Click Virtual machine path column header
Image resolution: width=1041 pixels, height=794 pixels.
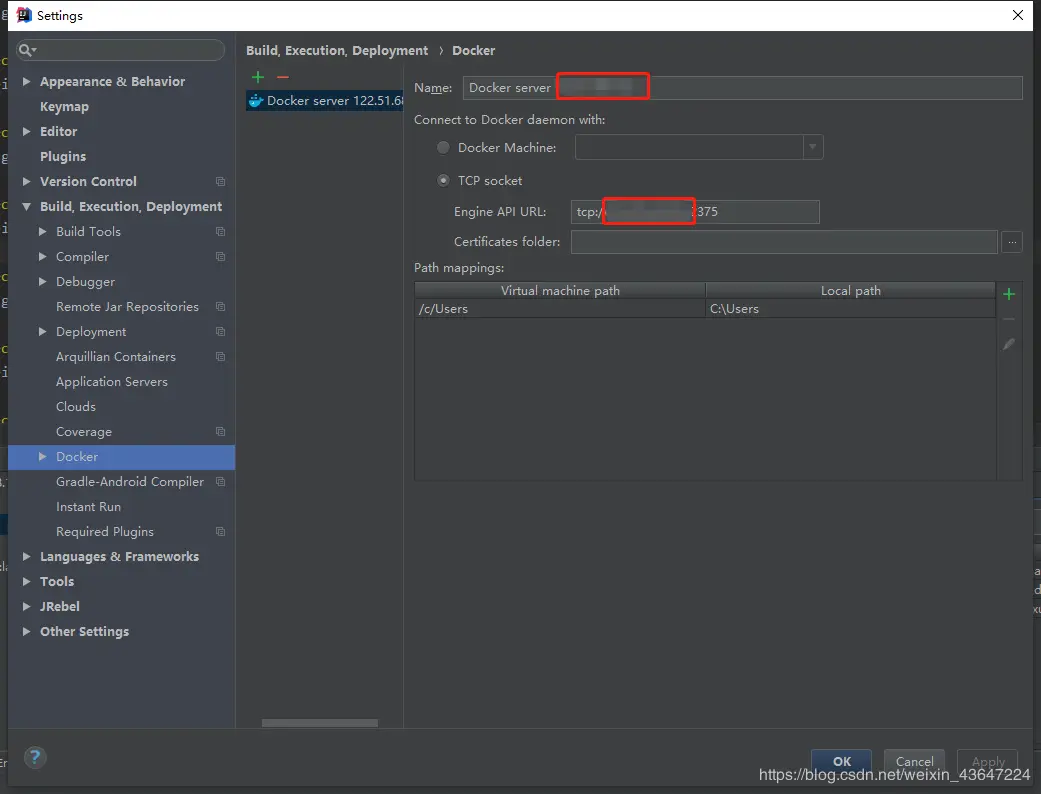pyautogui.click(x=560, y=291)
